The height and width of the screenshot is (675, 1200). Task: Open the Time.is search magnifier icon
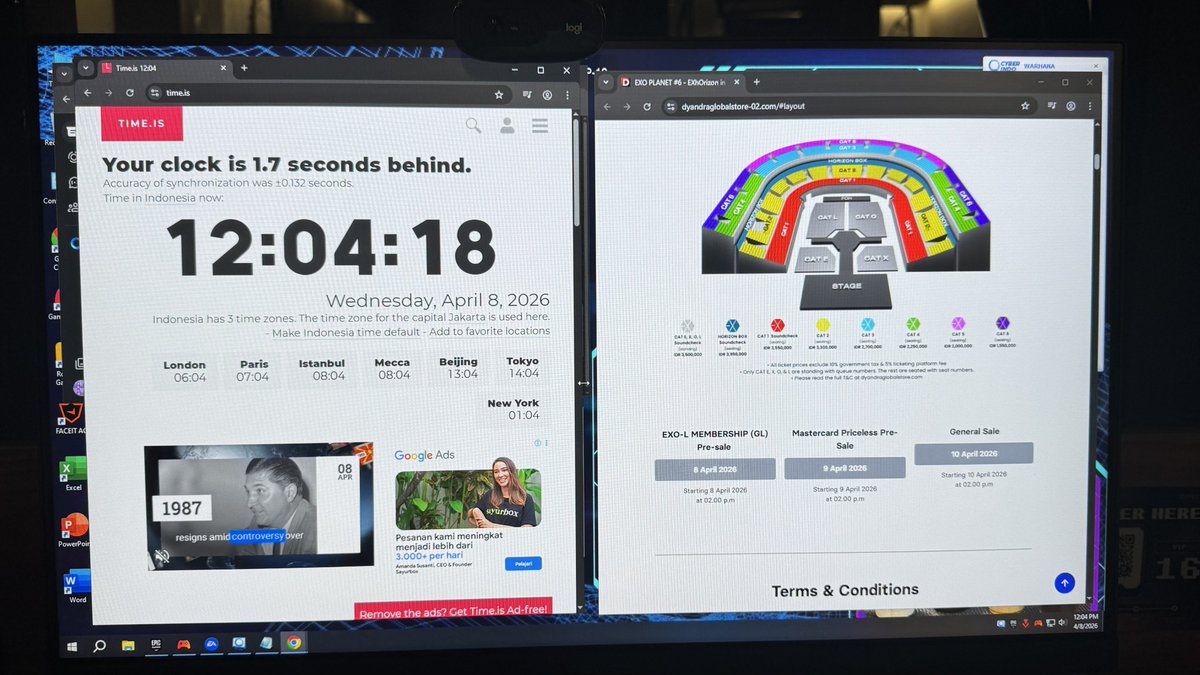pyautogui.click(x=473, y=125)
